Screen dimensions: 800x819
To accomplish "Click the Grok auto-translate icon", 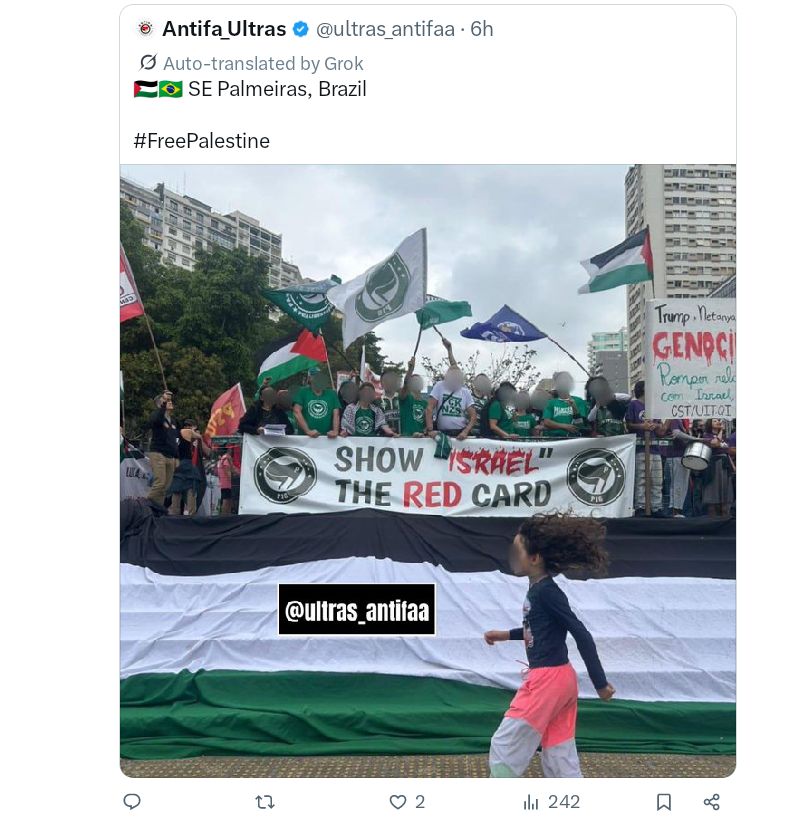I will point(148,63).
